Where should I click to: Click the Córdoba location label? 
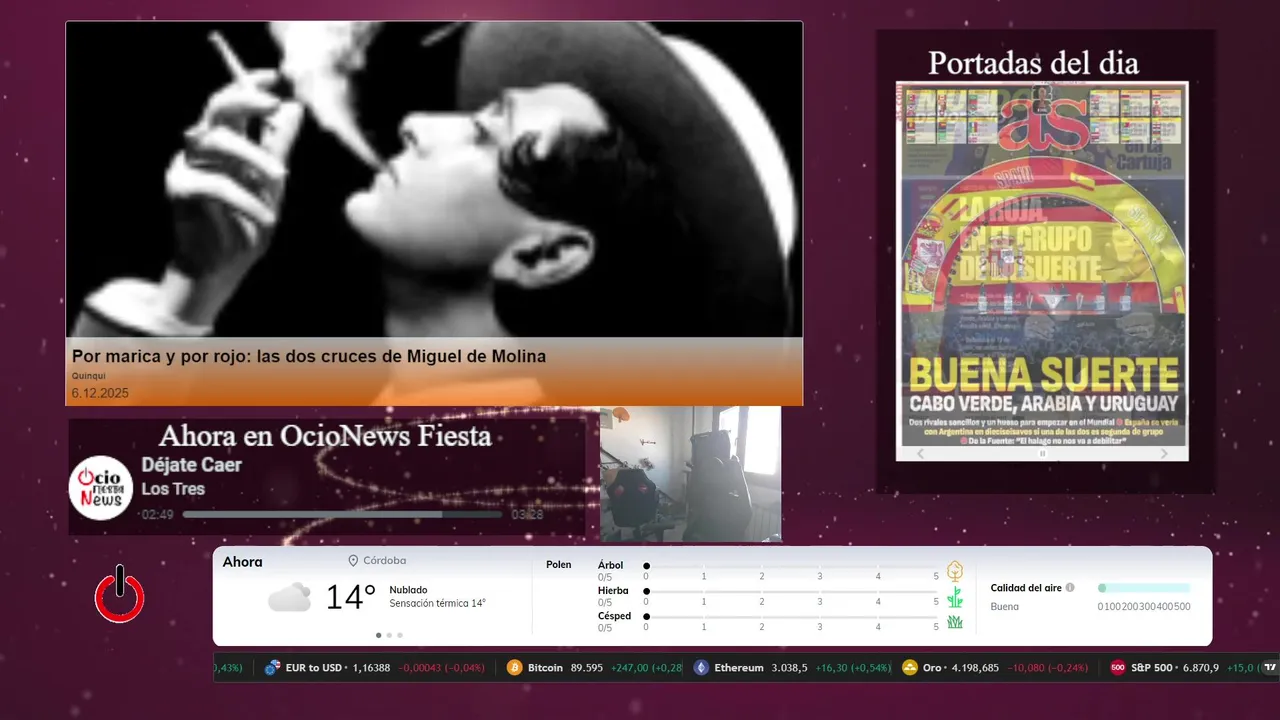tap(385, 561)
